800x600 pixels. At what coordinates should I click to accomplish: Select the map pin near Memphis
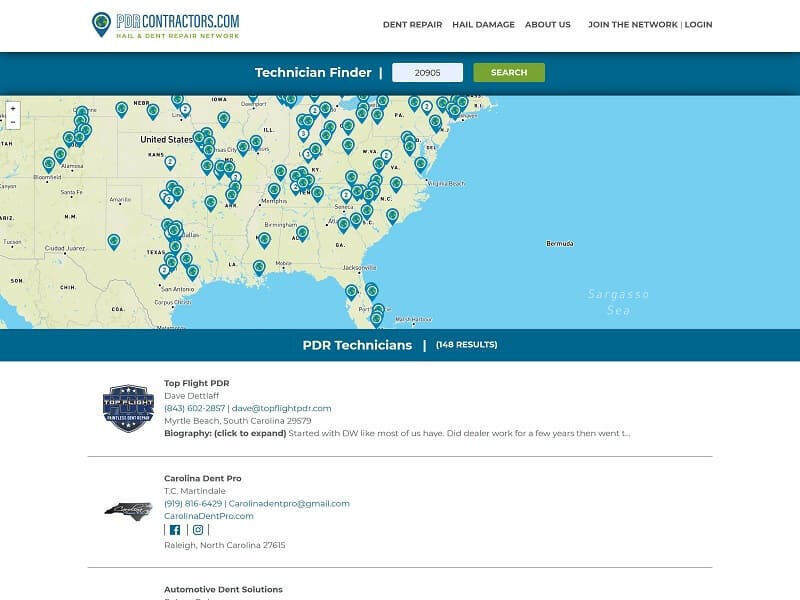[274, 191]
